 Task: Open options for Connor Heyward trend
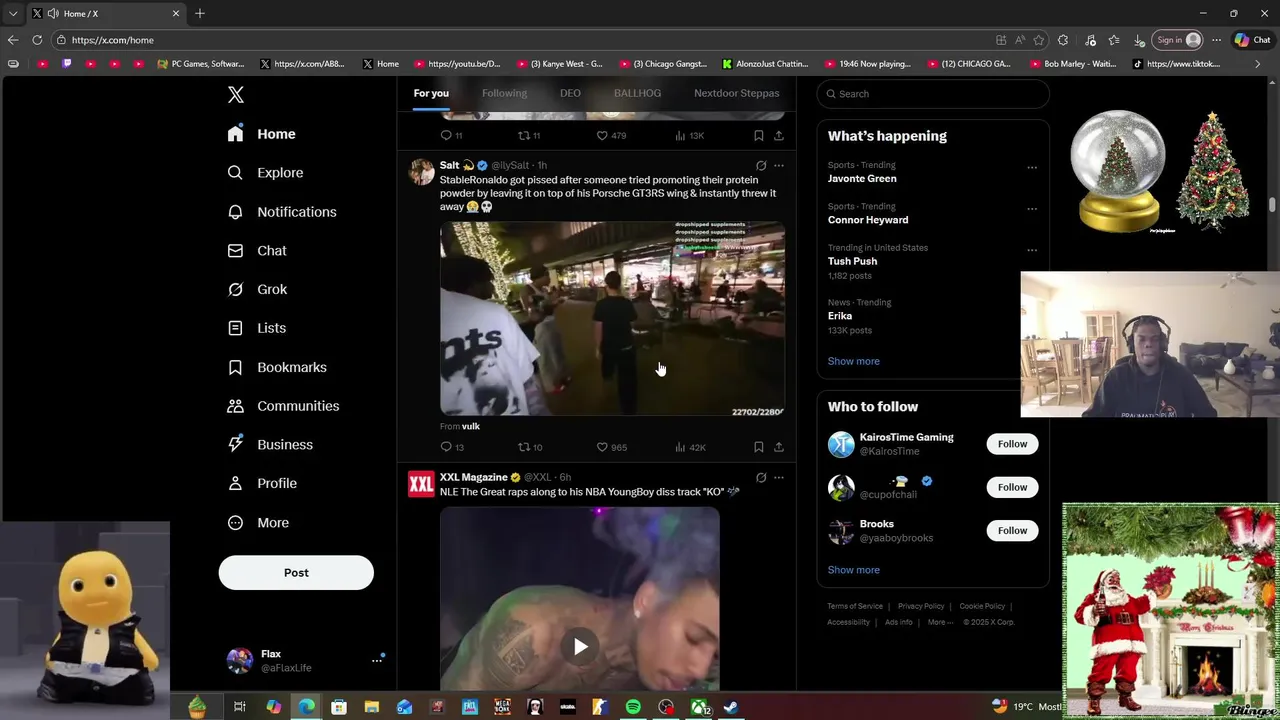coord(1032,209)
